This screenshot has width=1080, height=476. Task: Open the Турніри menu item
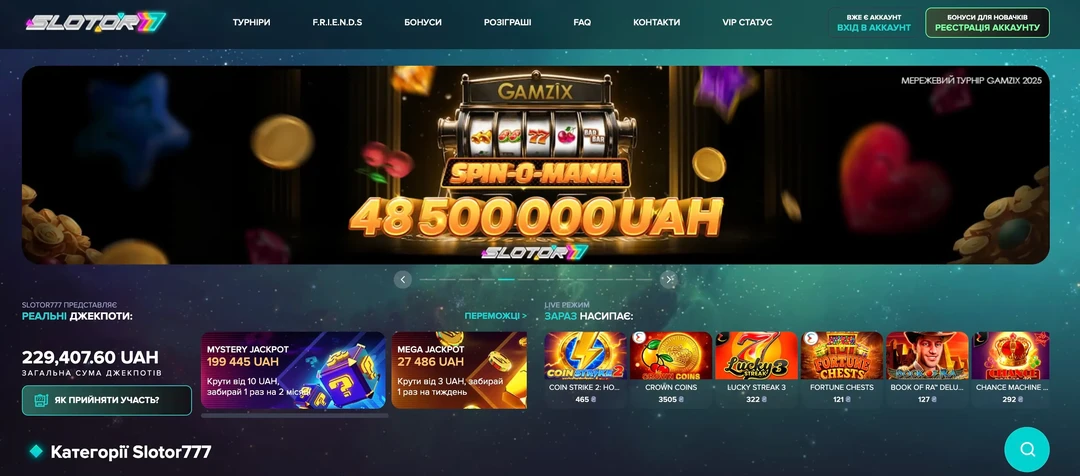point(251,22)
